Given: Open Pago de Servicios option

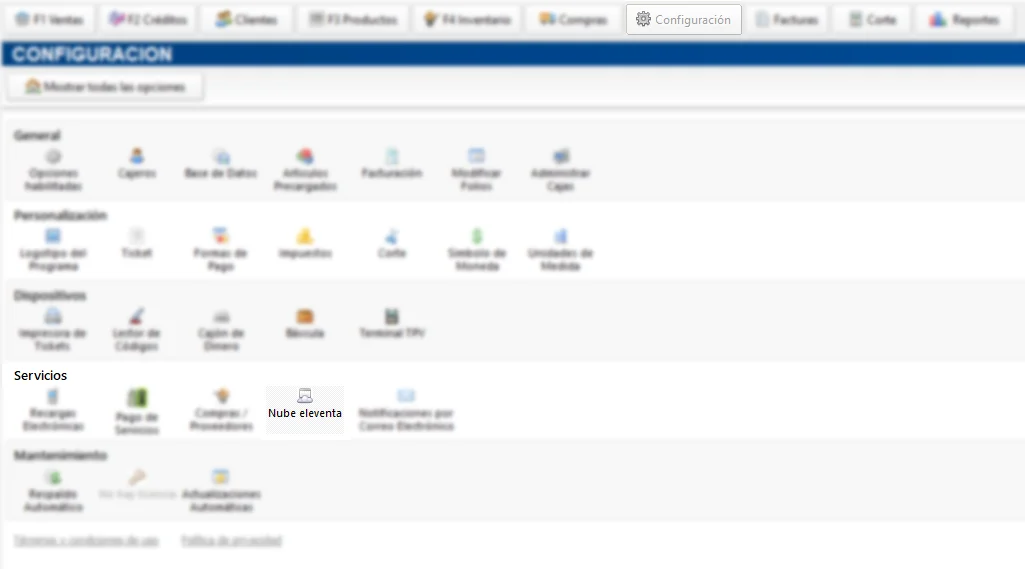Looking at the screenshot, I should click(137, 412).
